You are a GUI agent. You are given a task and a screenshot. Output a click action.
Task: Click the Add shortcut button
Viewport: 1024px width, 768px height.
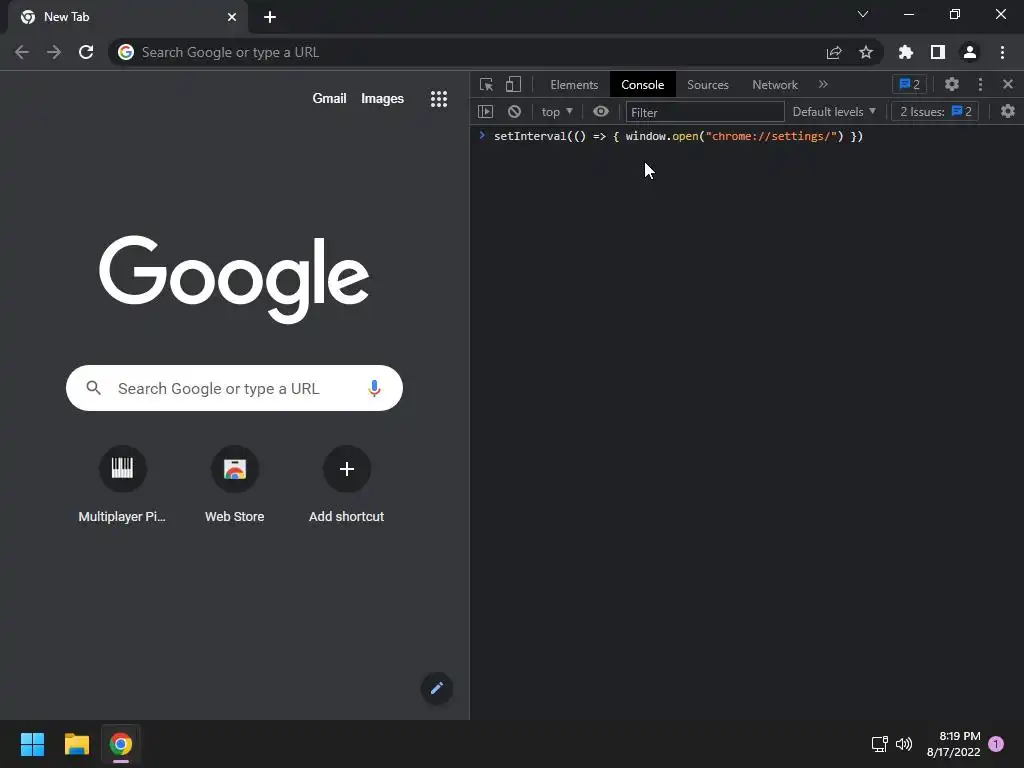point(347,485)
